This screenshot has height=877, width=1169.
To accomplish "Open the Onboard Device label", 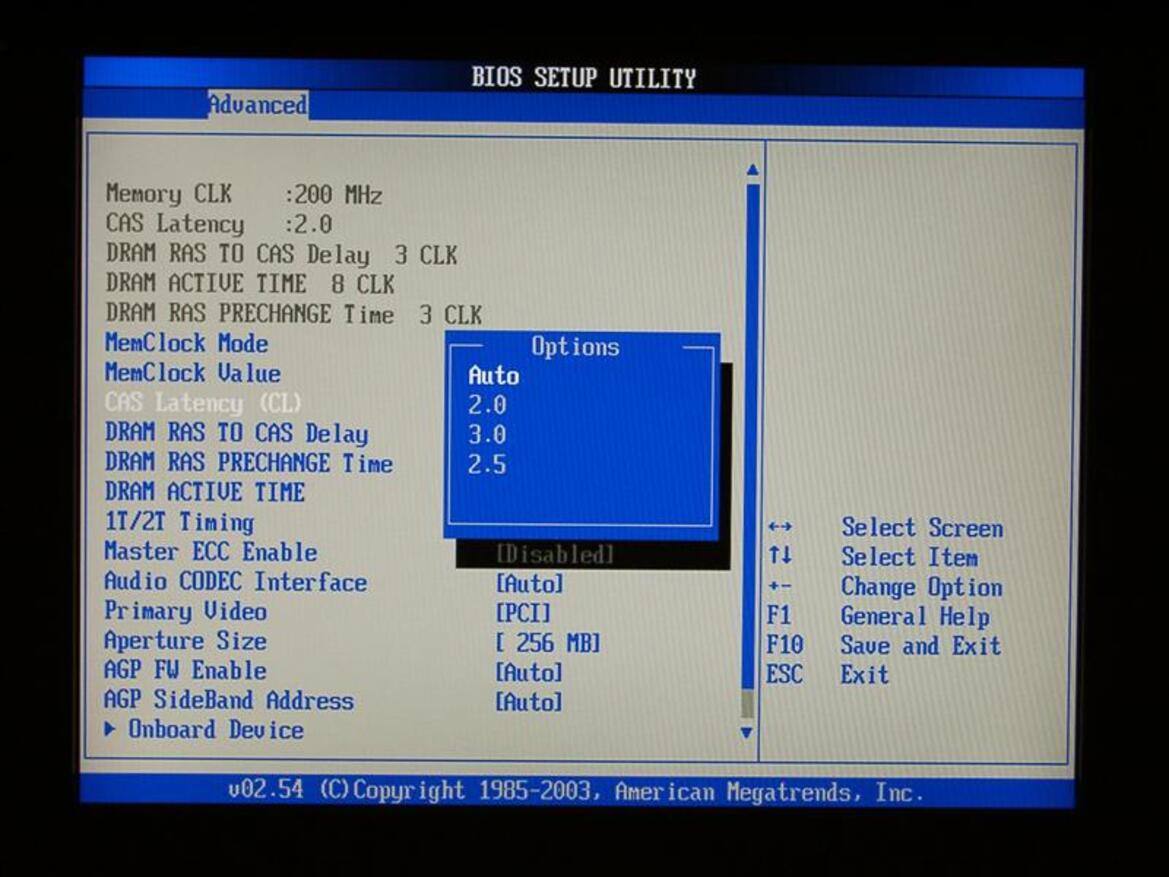I will coord(216,729).
